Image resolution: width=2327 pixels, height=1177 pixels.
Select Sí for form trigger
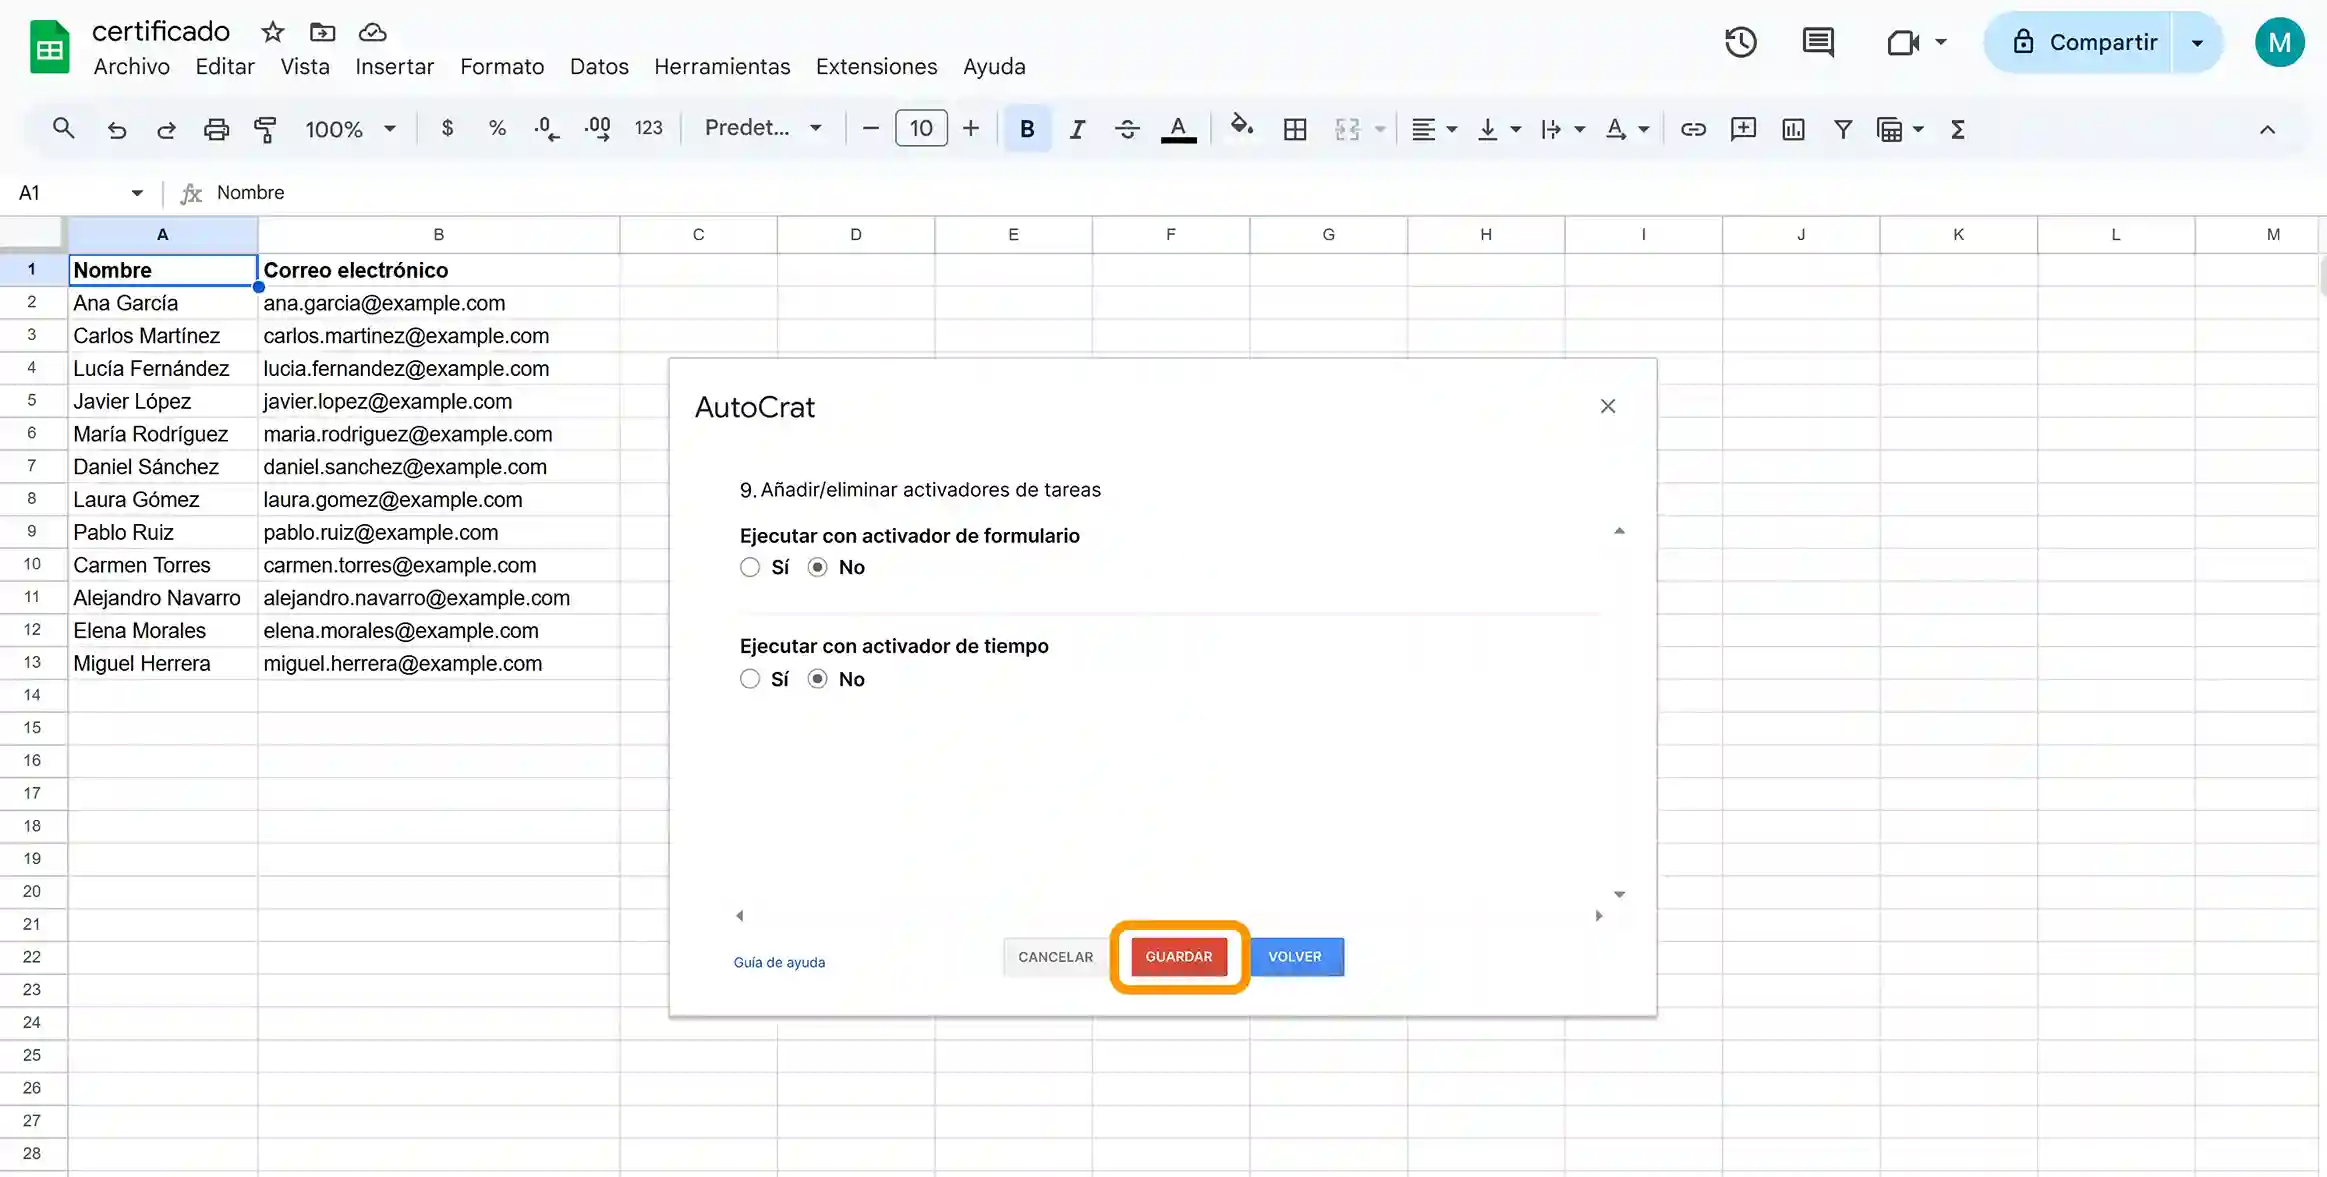click(750, 568)
